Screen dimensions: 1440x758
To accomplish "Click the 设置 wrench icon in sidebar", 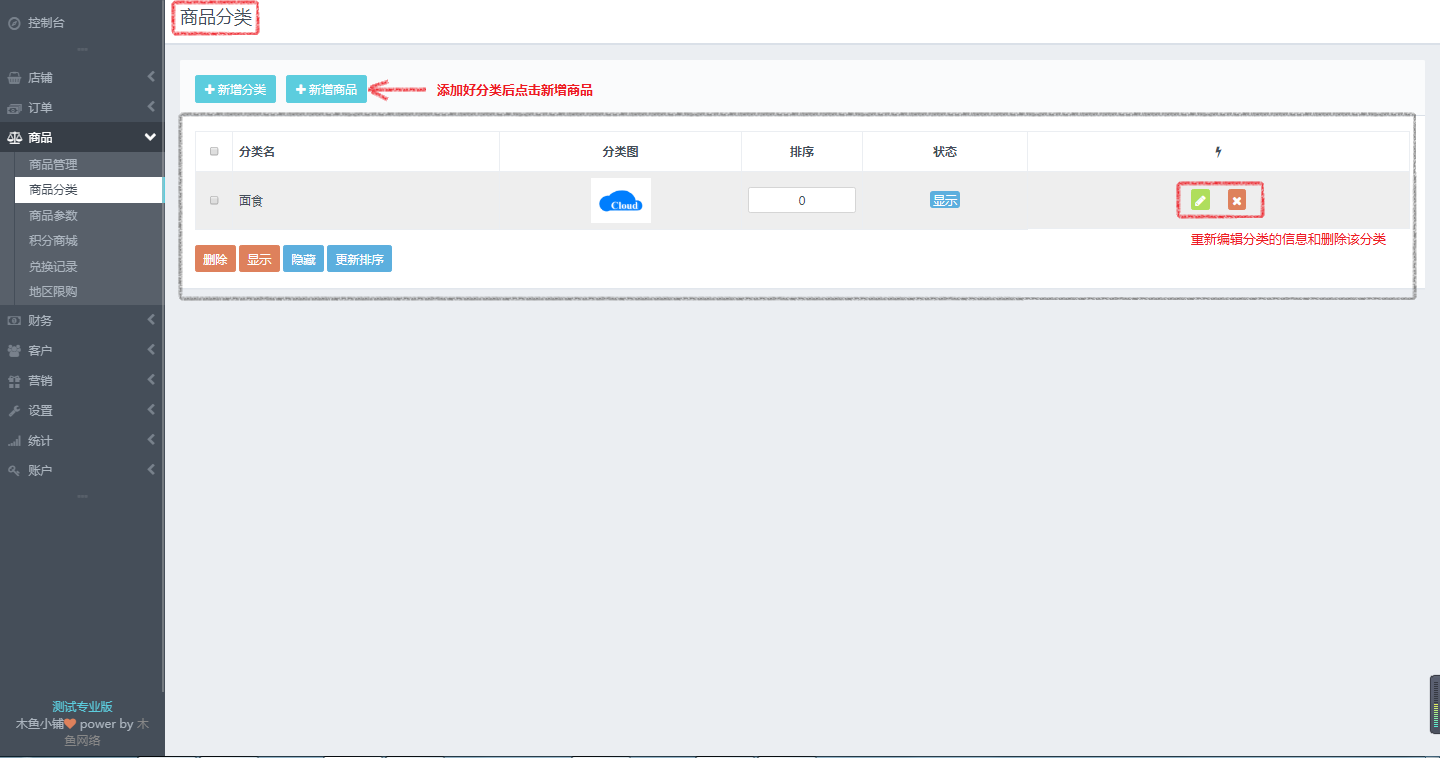I will [x=14, y=411].
